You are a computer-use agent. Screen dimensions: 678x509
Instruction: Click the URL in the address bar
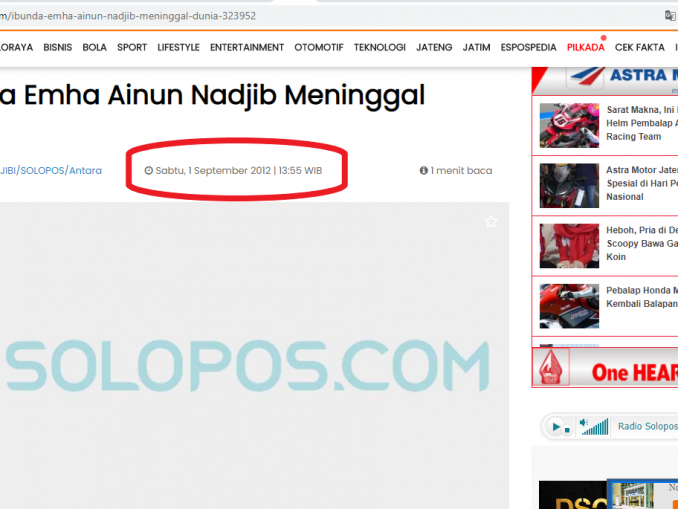click(128, 16)
